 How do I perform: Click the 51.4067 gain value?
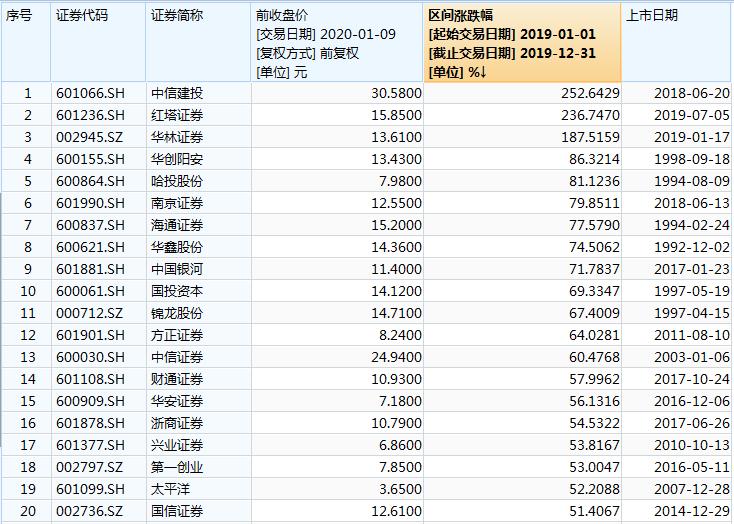tap(594, 511)
